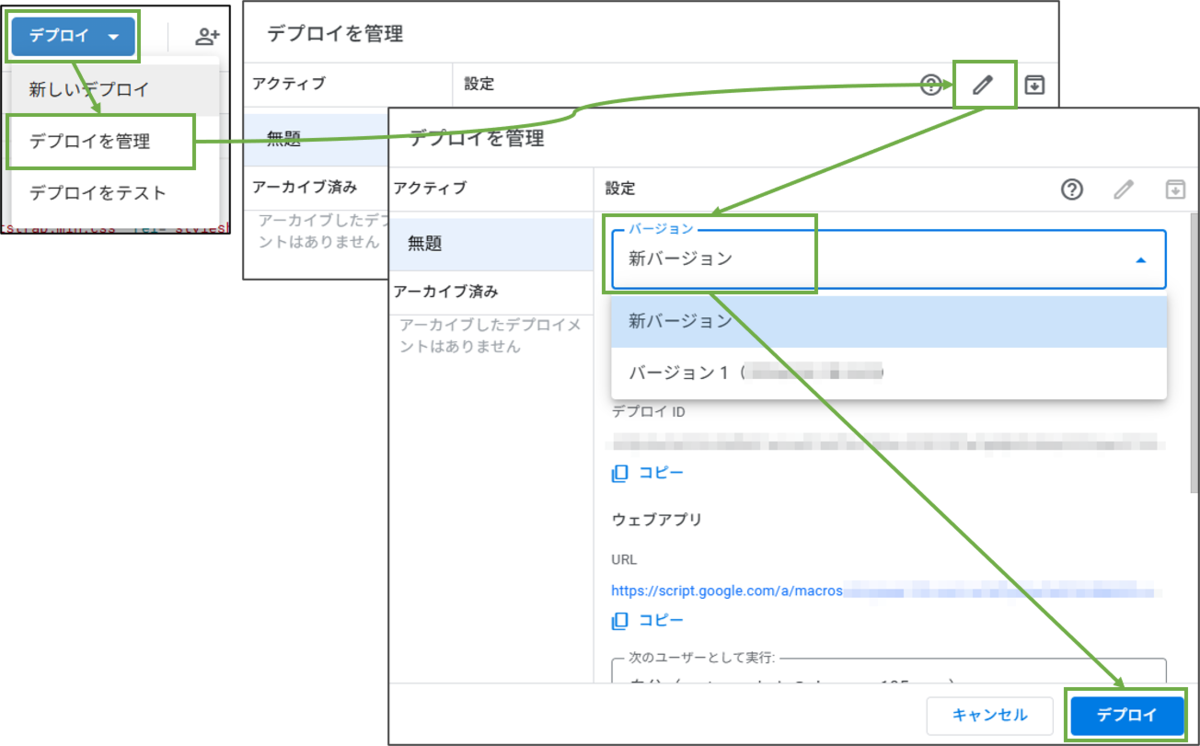1200x746 pixels.
Task: Click the archive icon in back dialog
Action: click(1035, 85)
